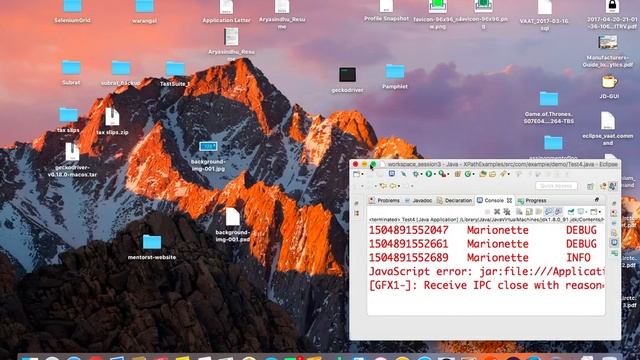Click the Open Task toolbar icon
The height and width of the screenshot is (360, 640).
tap(492, 174)
